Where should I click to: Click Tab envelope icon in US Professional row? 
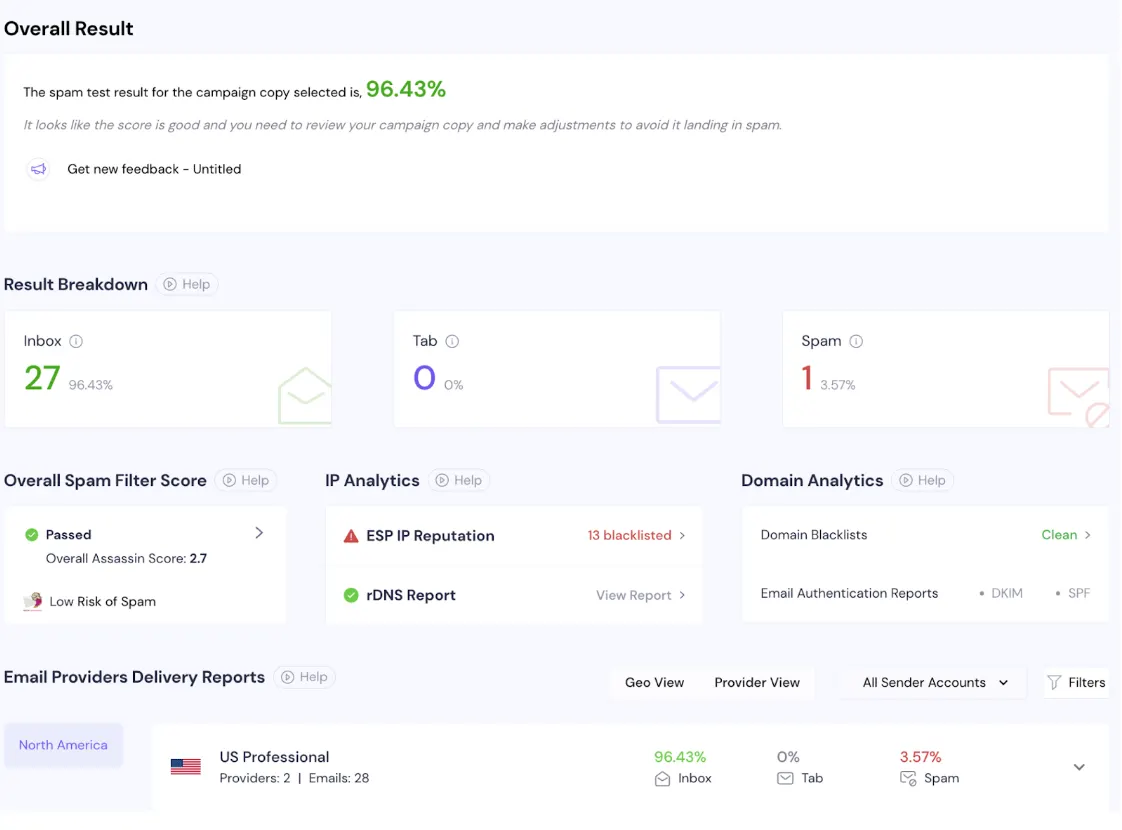[x=785, y=778]
